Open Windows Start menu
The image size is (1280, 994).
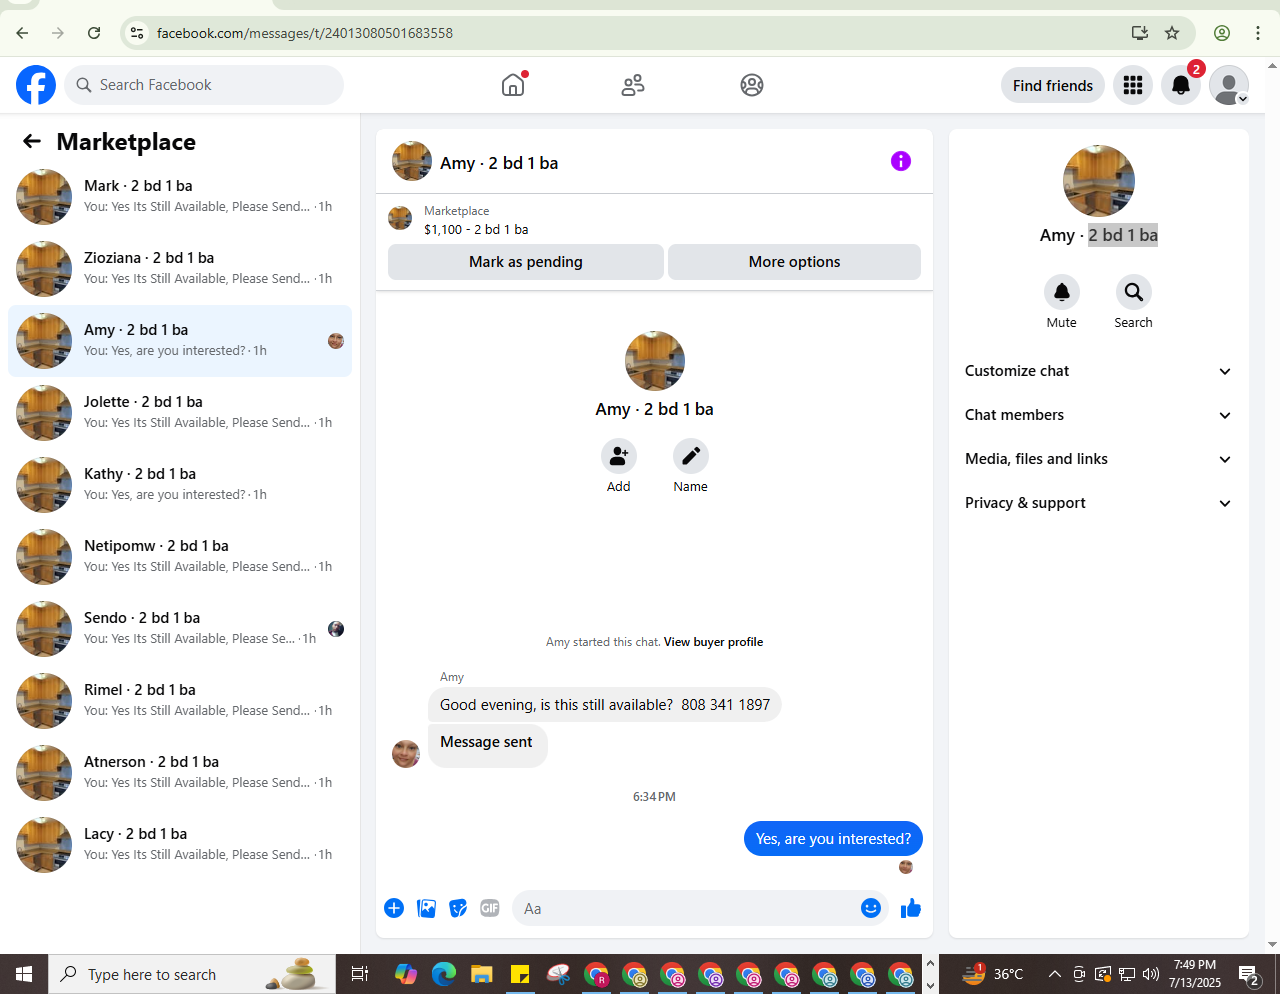click(24, 974)
